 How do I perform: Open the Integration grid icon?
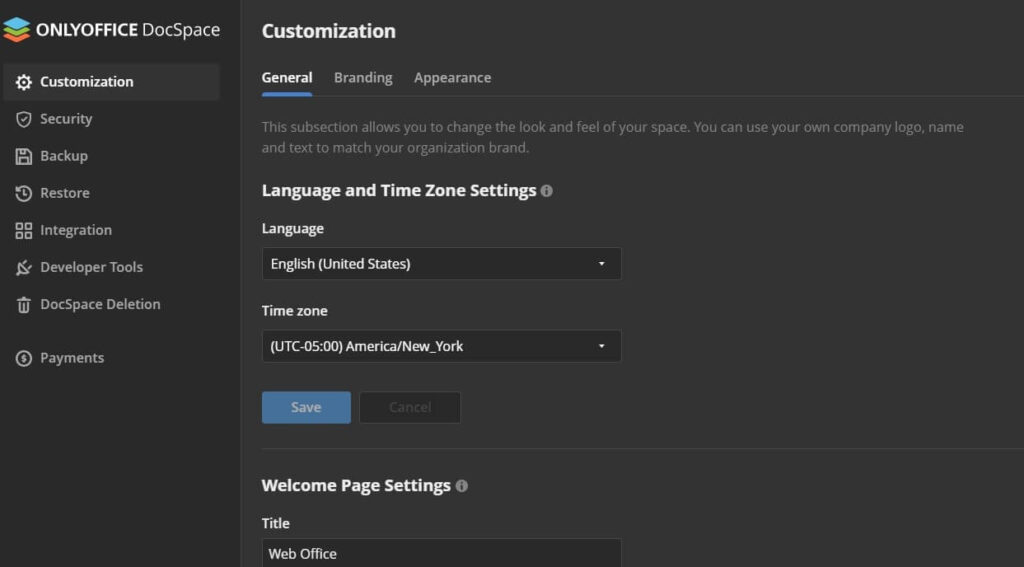(x=24, y=230)
